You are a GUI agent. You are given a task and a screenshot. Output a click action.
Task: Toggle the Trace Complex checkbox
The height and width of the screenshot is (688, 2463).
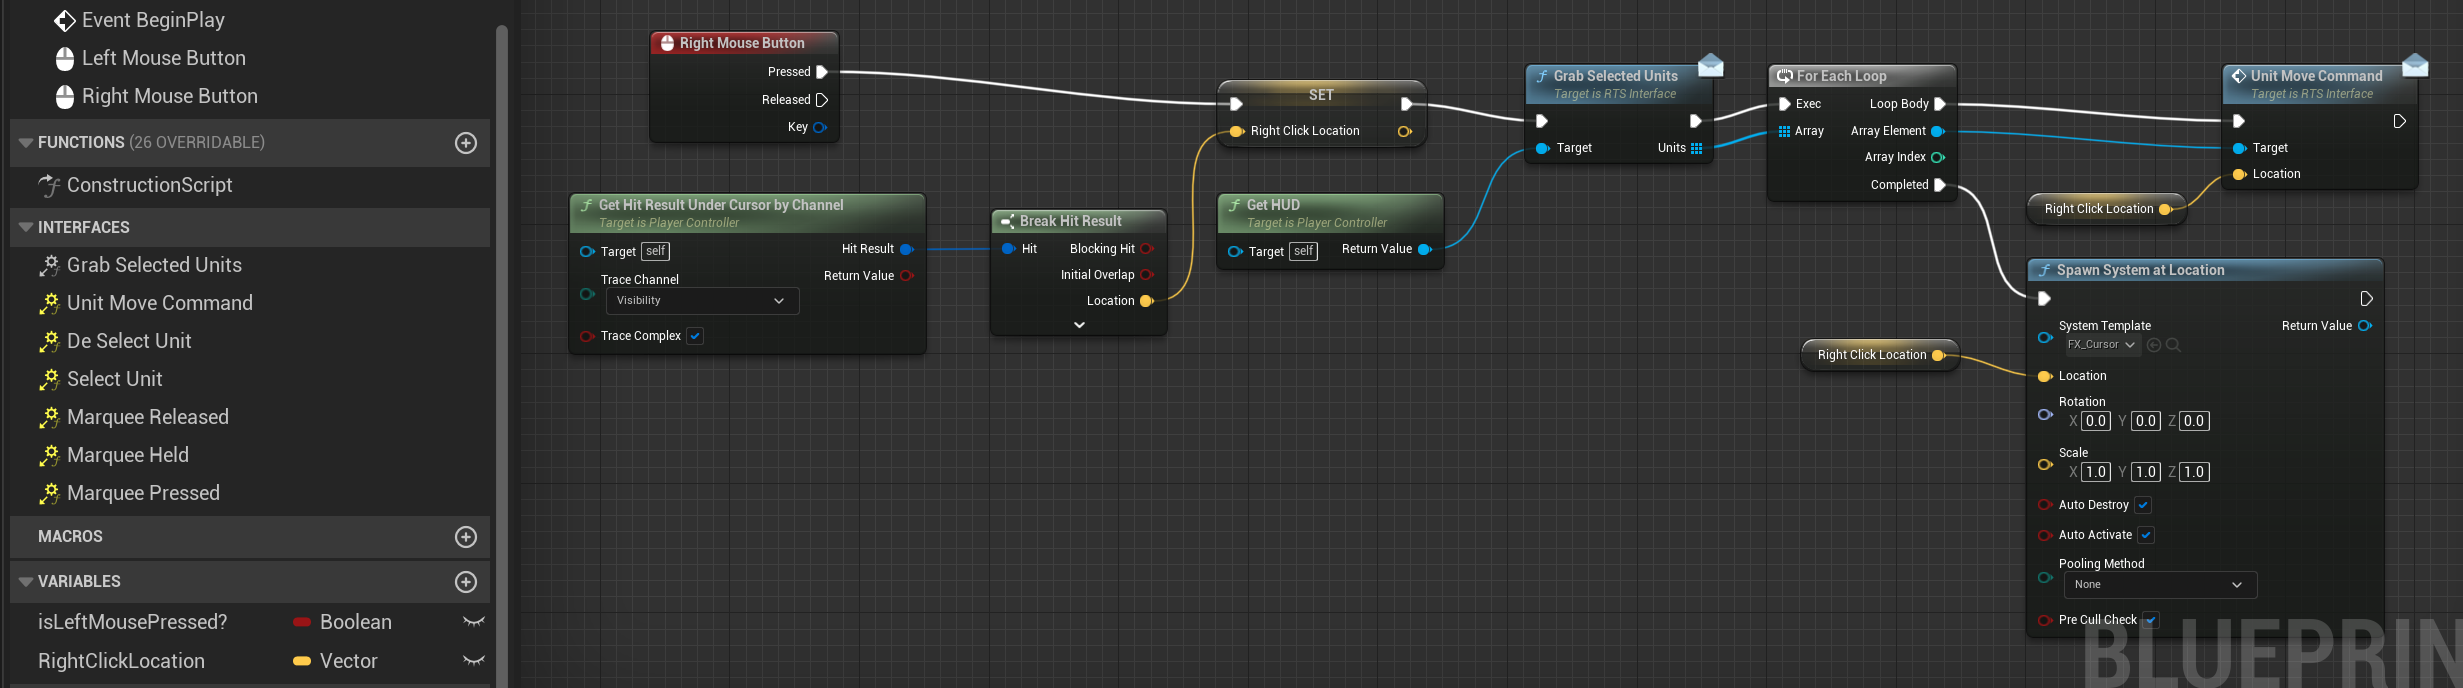point(695,336)
